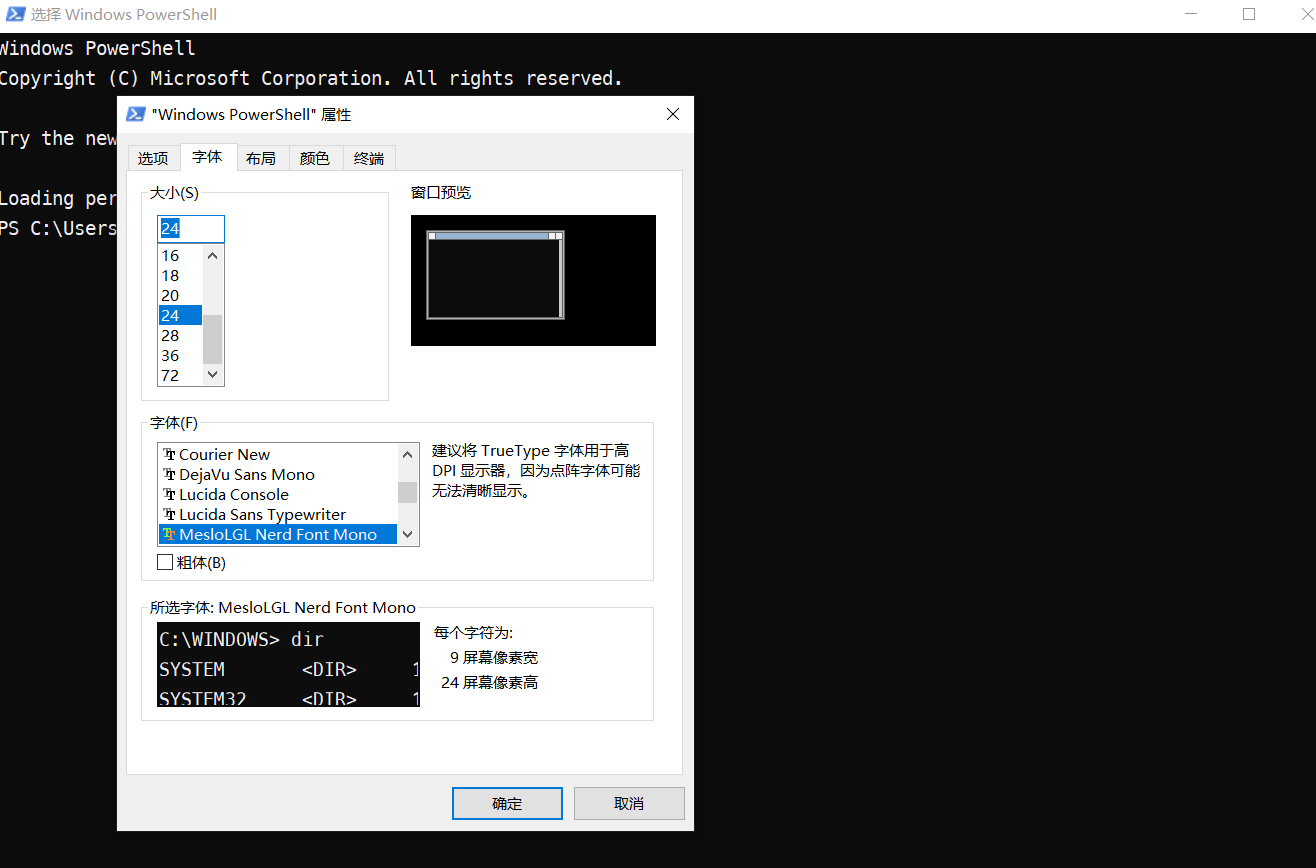Click the PowerShell icon in the main window title bar
This screenshot has height=868, width=1316.
click(x=16, y=15)
